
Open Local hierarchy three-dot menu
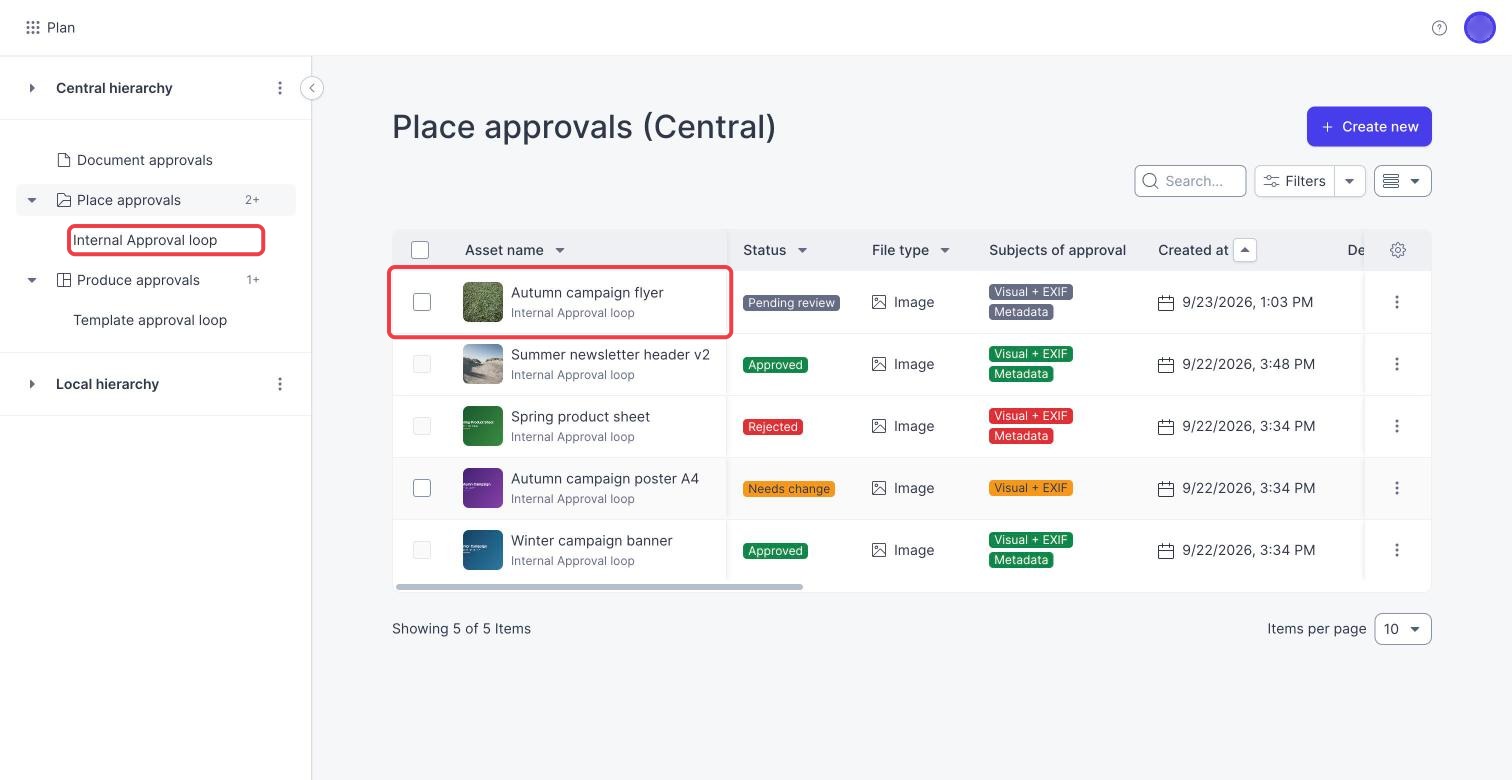(280, 384)
